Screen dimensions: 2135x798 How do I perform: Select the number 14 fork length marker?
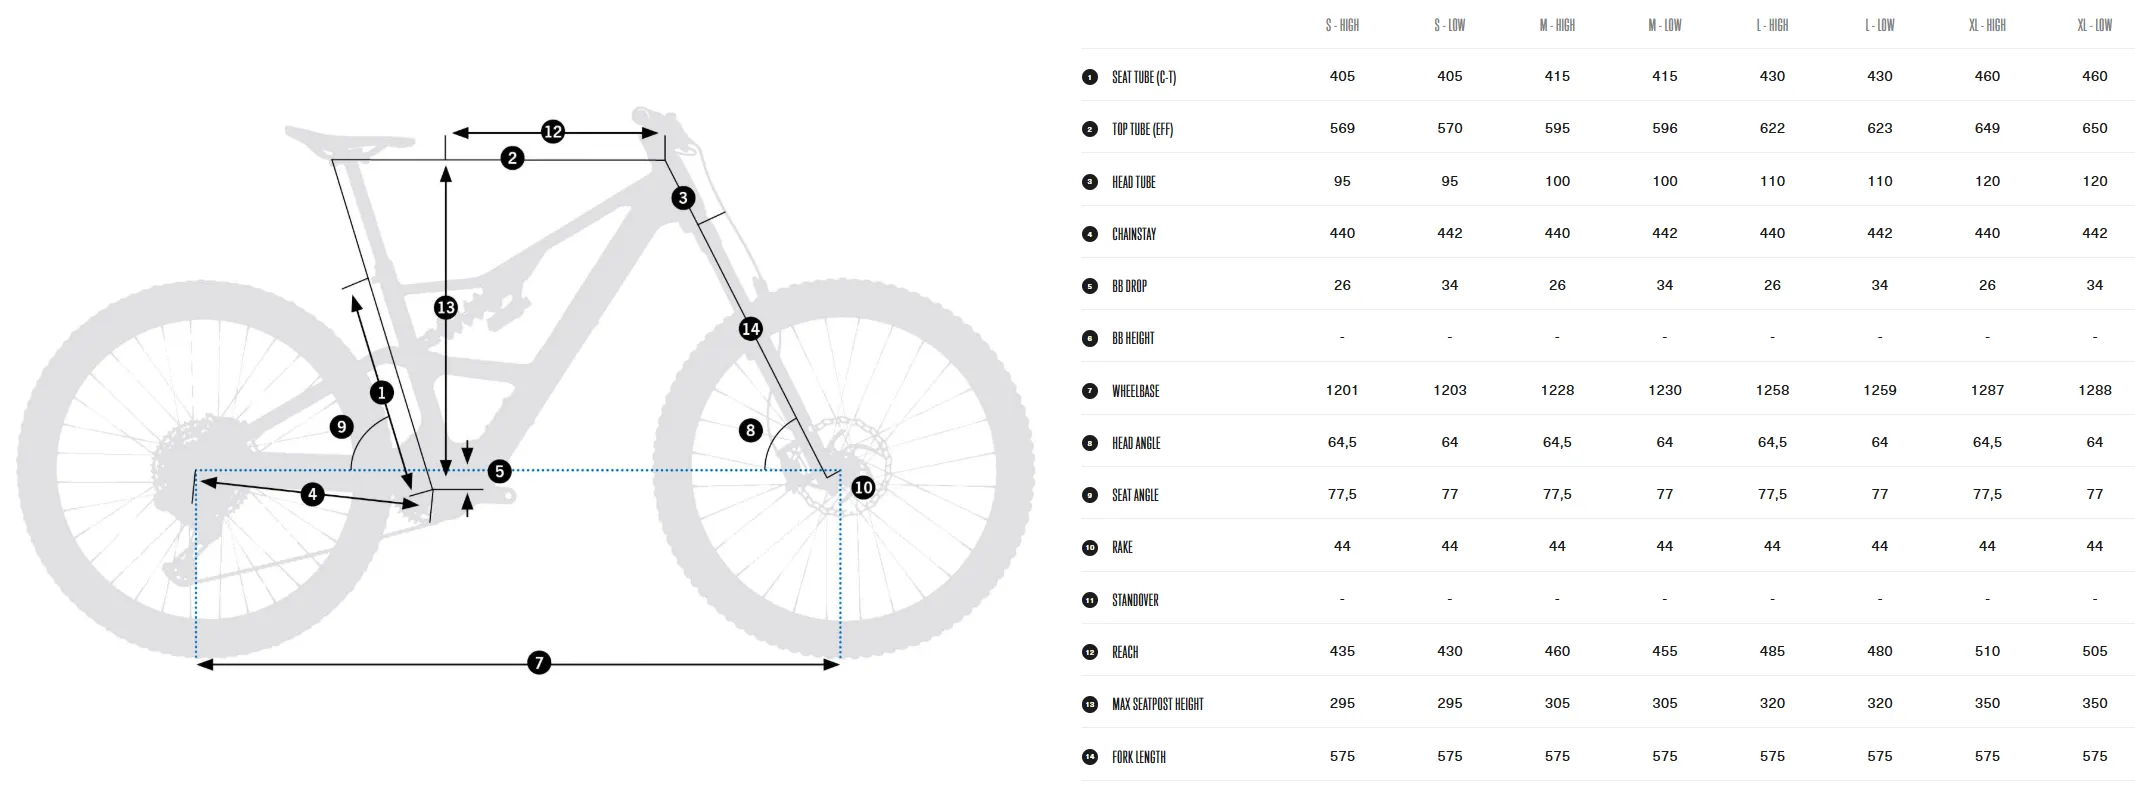[x=750, y=328]
